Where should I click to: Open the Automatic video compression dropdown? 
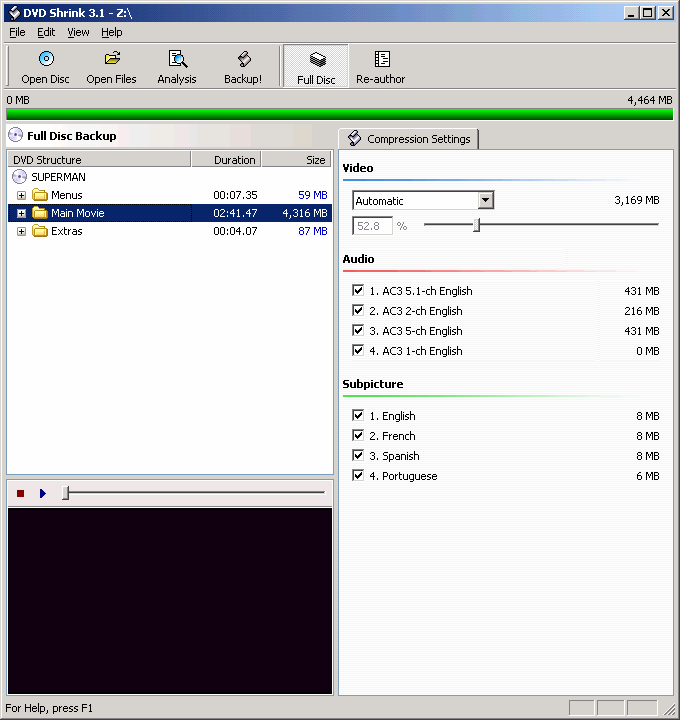[485, 200]
